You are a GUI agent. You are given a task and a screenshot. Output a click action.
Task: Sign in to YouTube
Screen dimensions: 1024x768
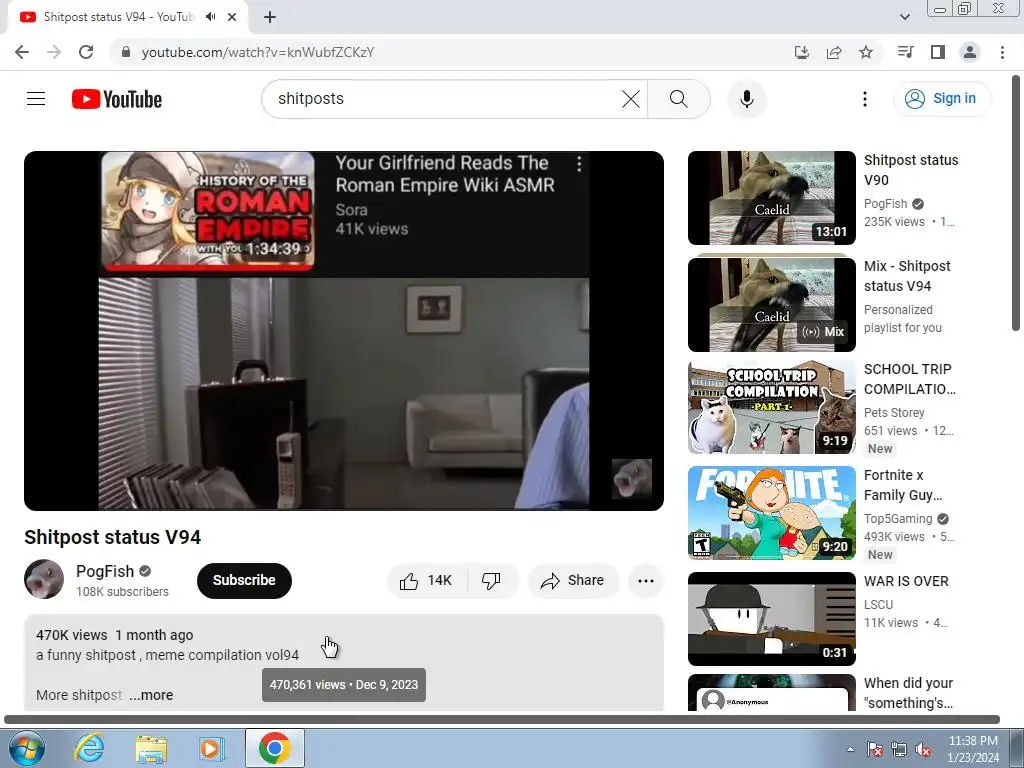[941, 99]
